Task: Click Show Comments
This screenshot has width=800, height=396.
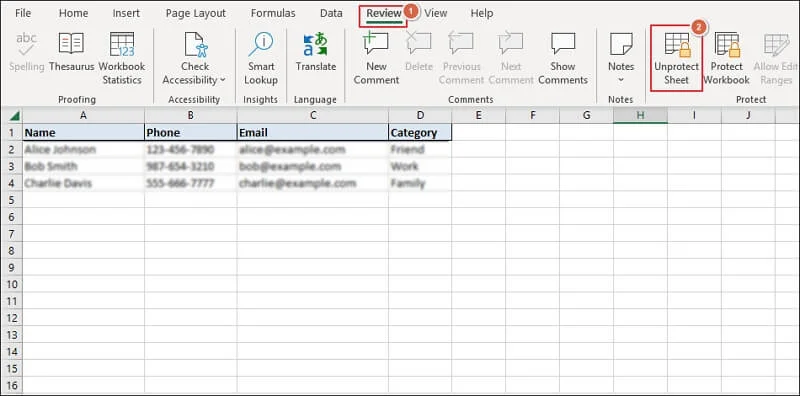Action: [563, 59]
